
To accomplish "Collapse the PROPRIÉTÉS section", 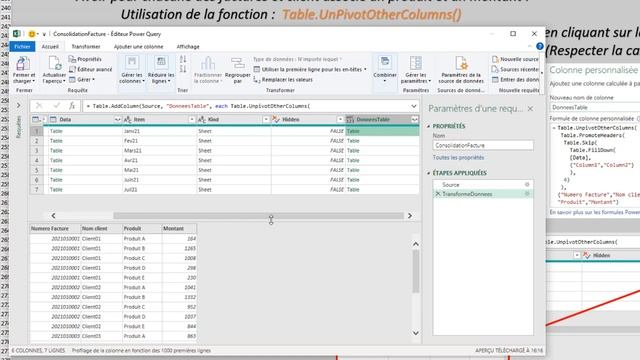I will [429, 127].
